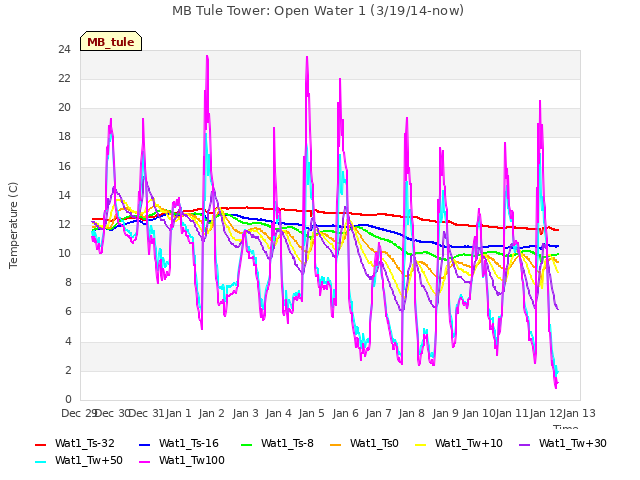Click the magenta peak near Jan 5
Screen dimensions: 640x480
point(307,57)
